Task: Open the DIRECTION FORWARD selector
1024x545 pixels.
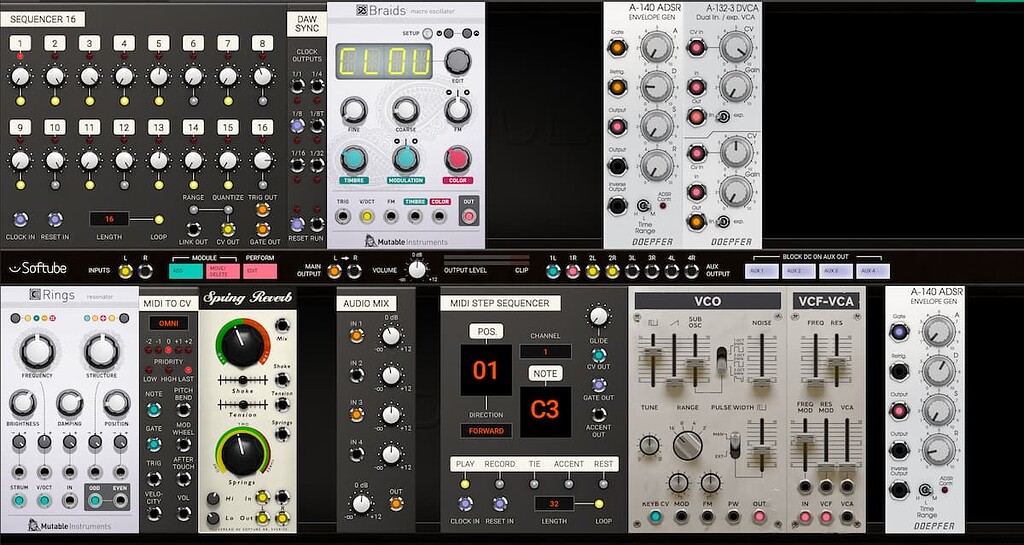Action: tap(486, 431)
